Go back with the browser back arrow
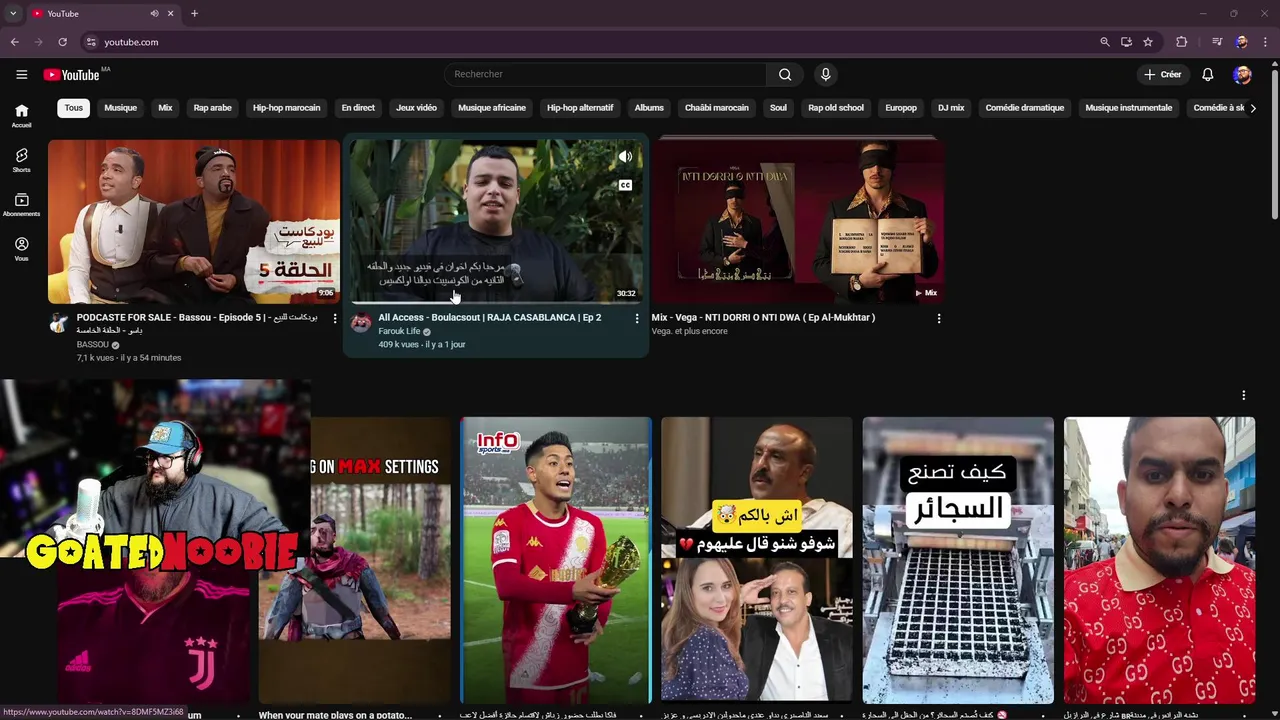The image size is (1280, 720). coord(14,42)
